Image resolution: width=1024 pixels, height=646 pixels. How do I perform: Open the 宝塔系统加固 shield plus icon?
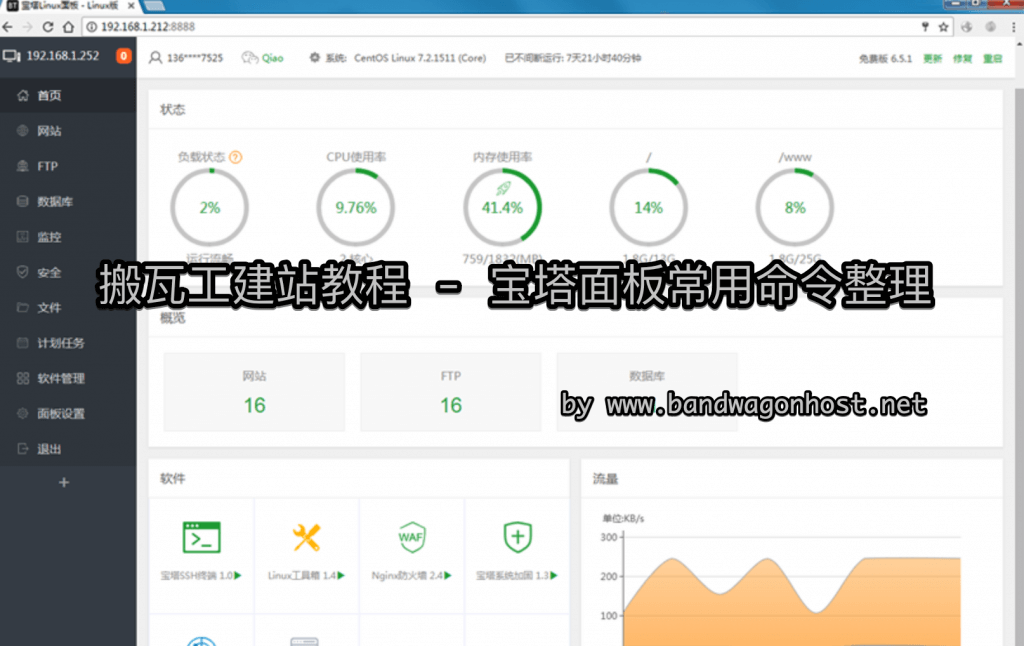517,538
